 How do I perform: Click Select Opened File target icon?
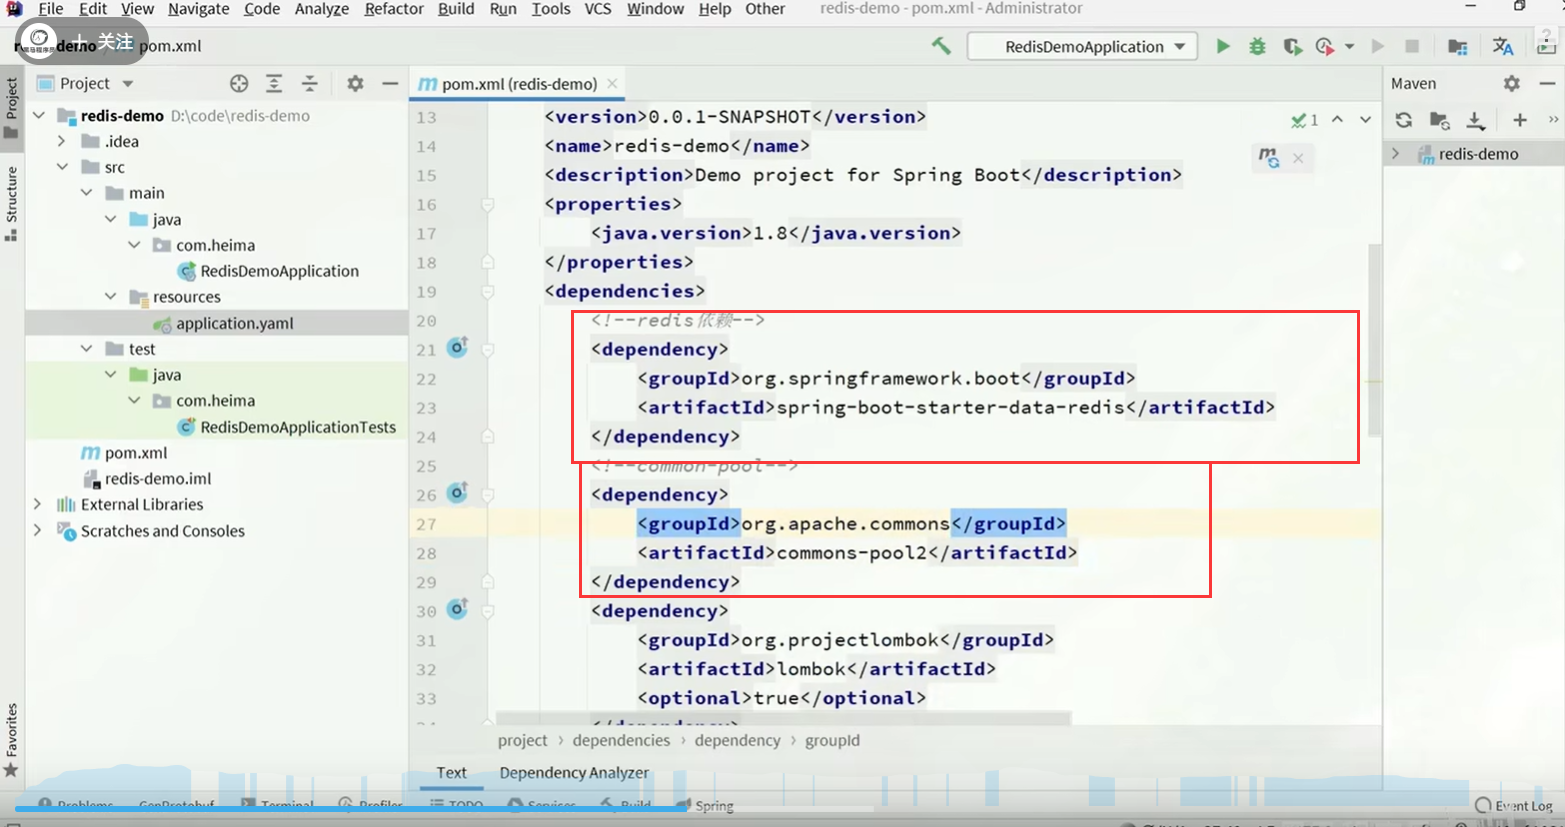(239, 83)
